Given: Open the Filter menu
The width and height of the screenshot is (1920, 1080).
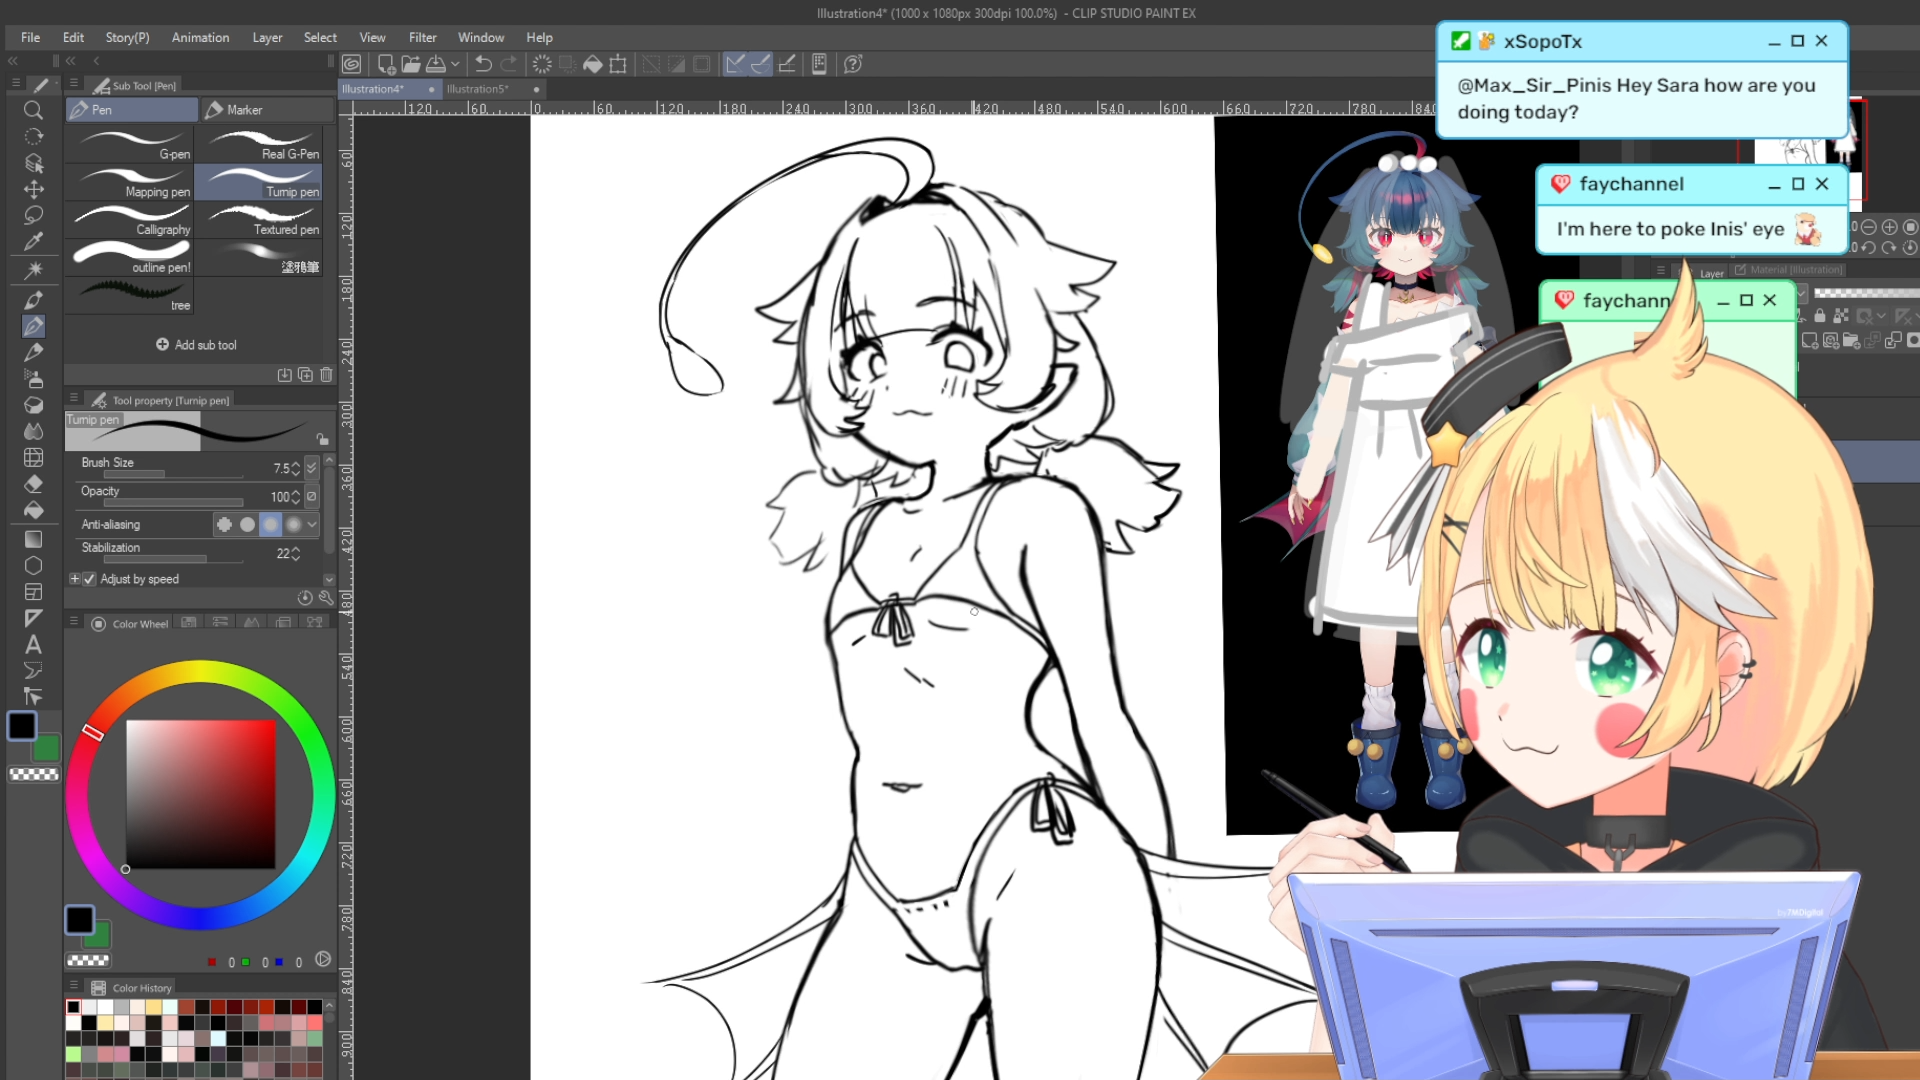Looking at the screenshot, I should pyautogui.click(x=422, y=37).
